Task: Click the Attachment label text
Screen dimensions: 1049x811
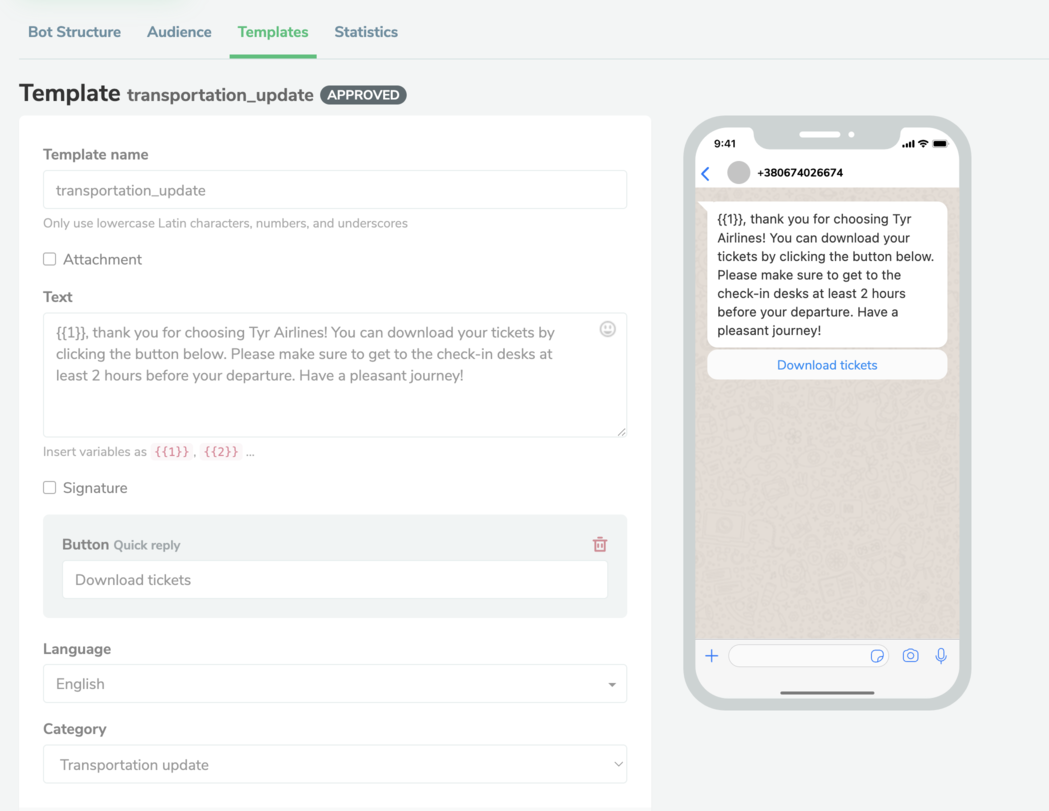Action: [102, 260]
